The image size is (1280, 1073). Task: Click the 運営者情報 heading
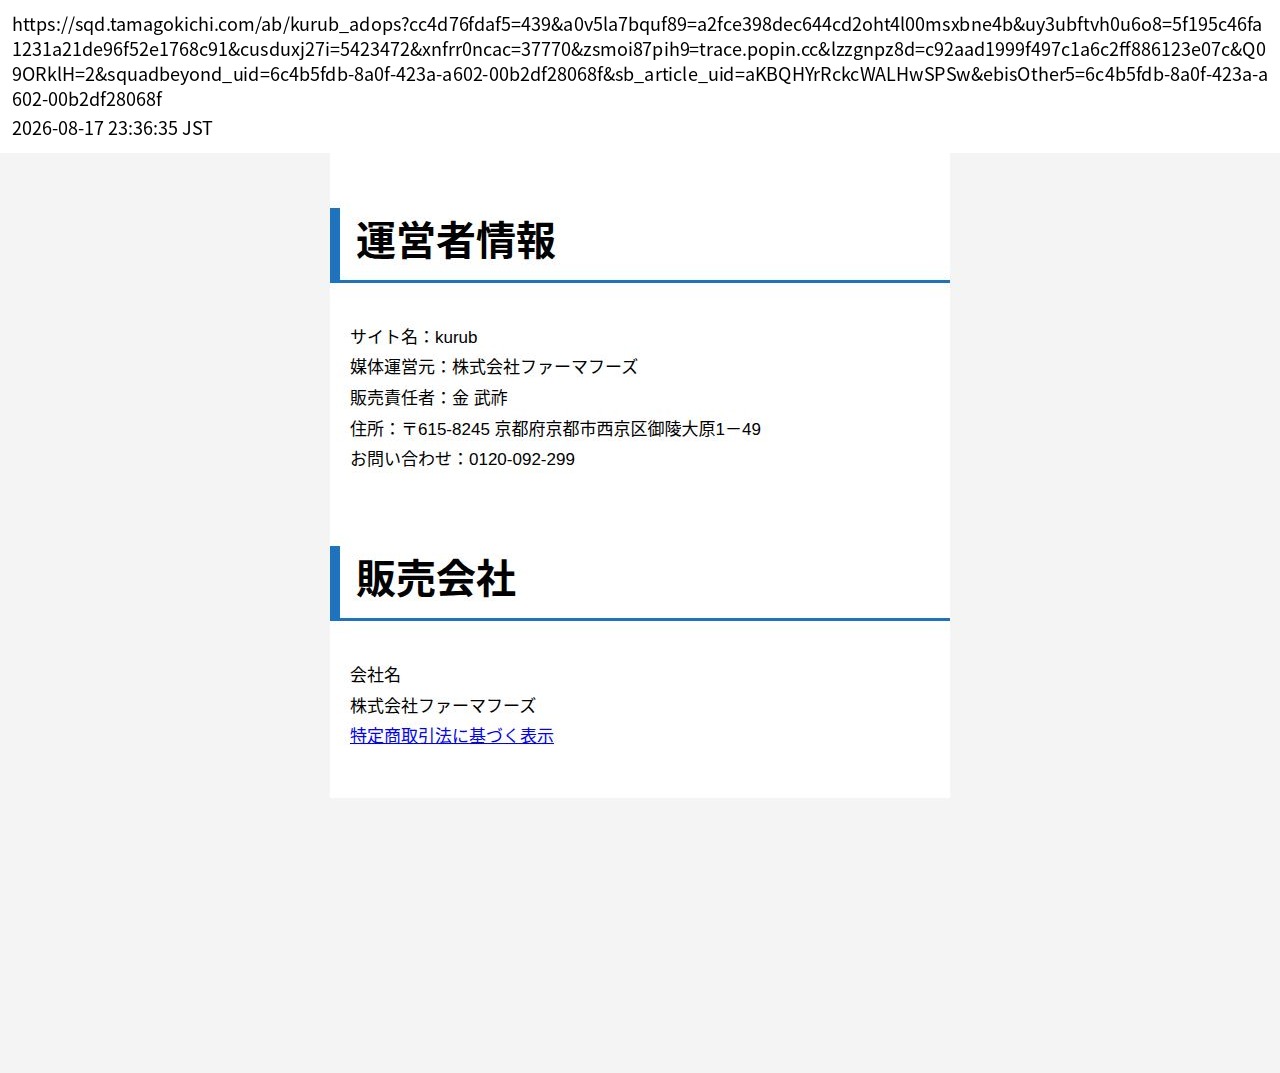pos(456,241)
